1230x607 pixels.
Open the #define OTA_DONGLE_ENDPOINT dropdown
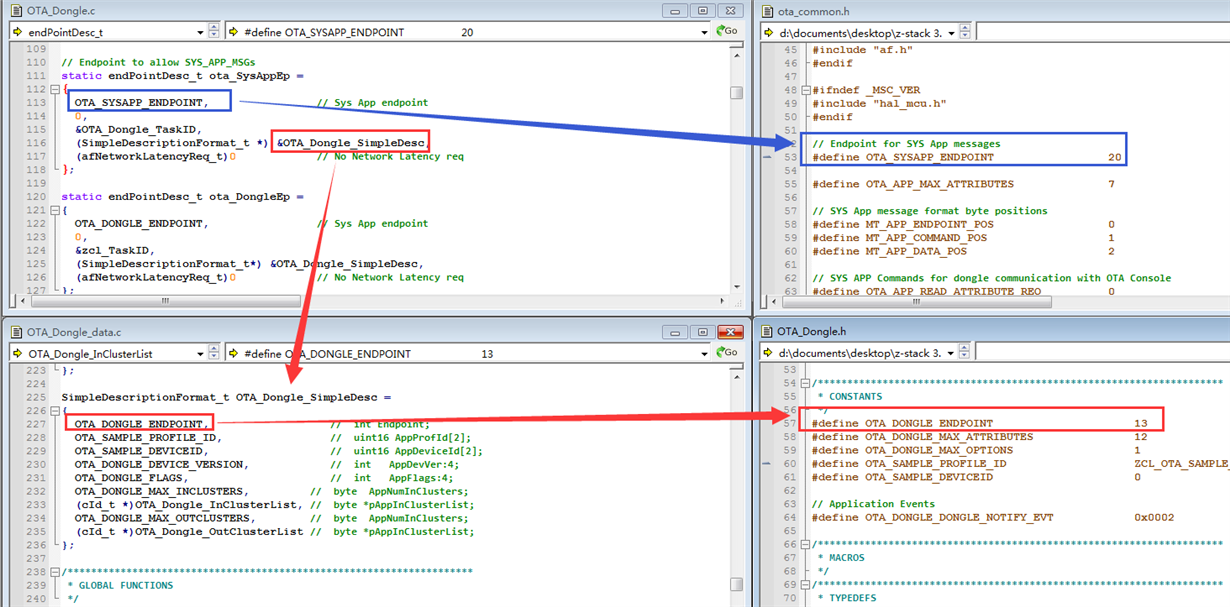coord(703,353)
